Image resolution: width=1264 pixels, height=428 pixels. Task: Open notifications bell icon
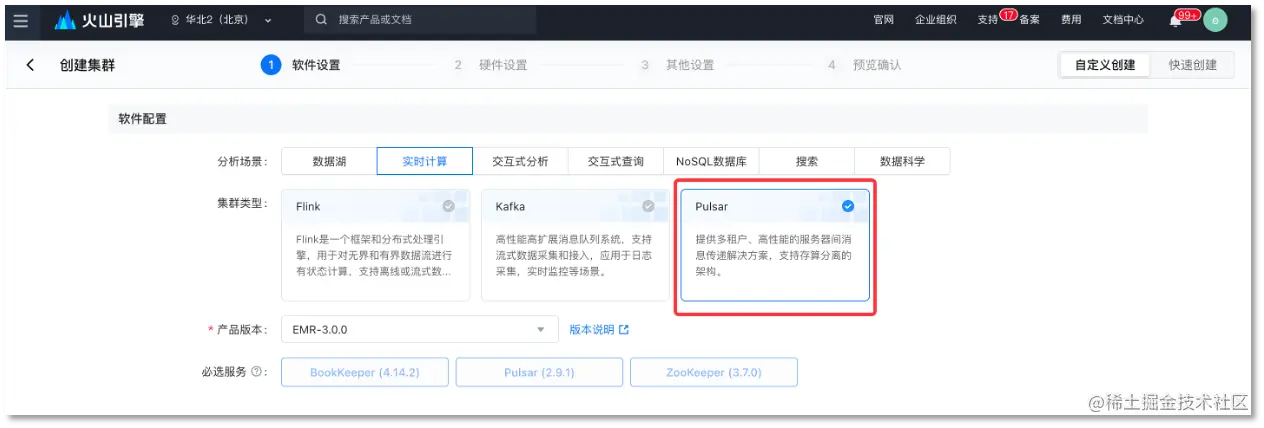[1175, 21]
